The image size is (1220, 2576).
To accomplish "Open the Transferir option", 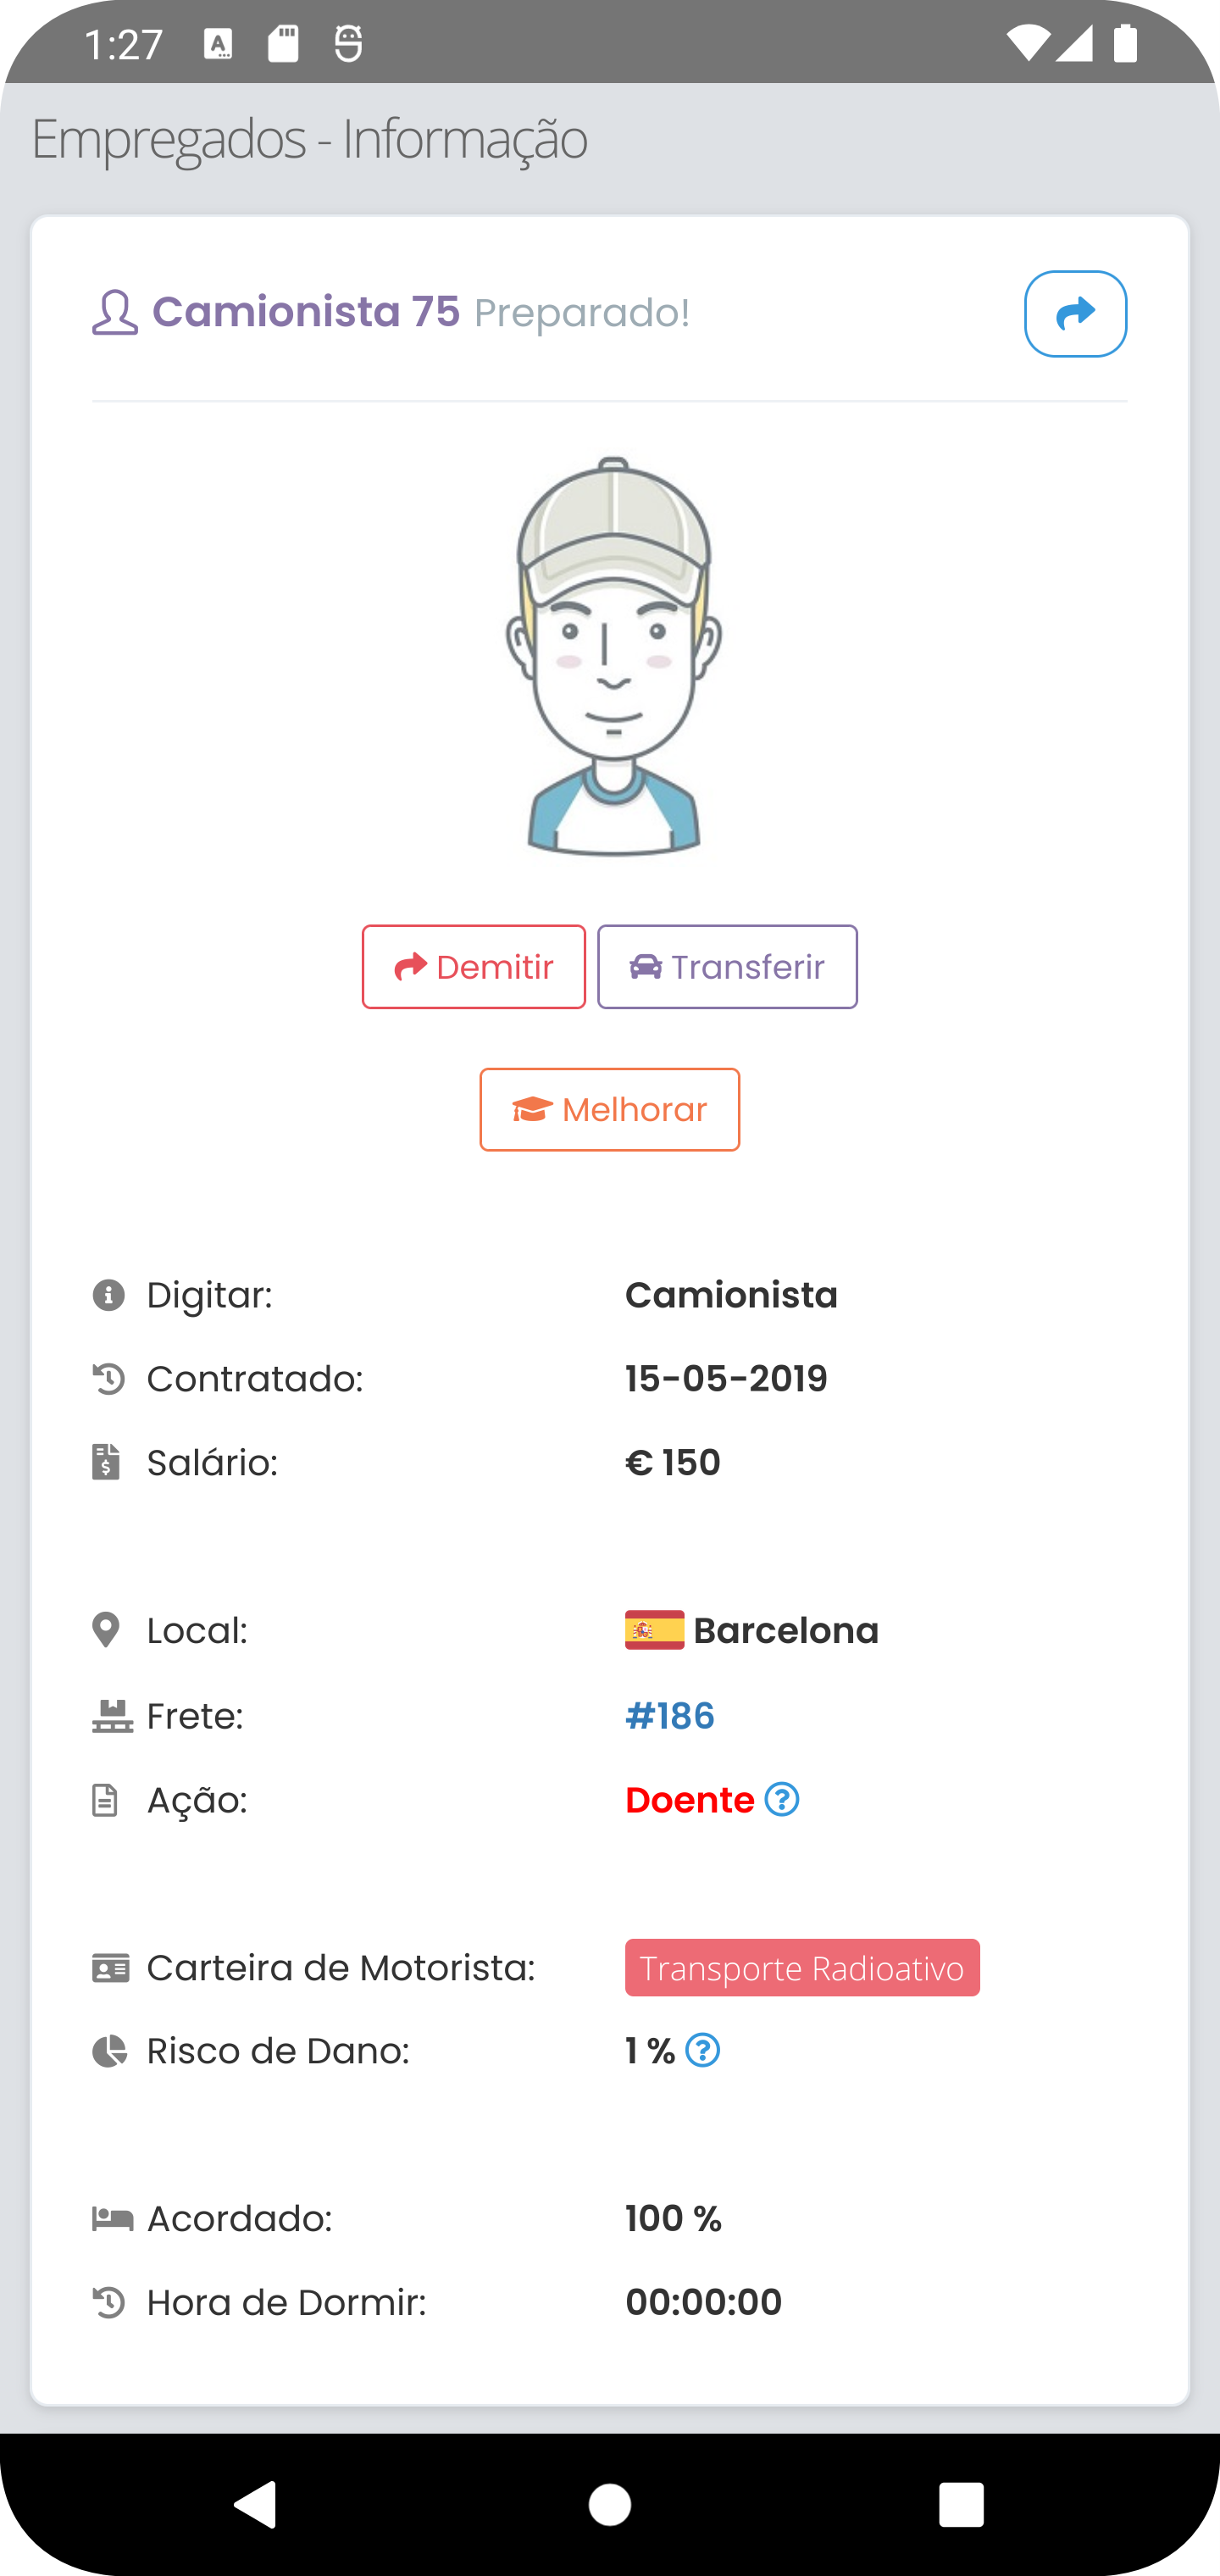I will click(x=727, y=966).
